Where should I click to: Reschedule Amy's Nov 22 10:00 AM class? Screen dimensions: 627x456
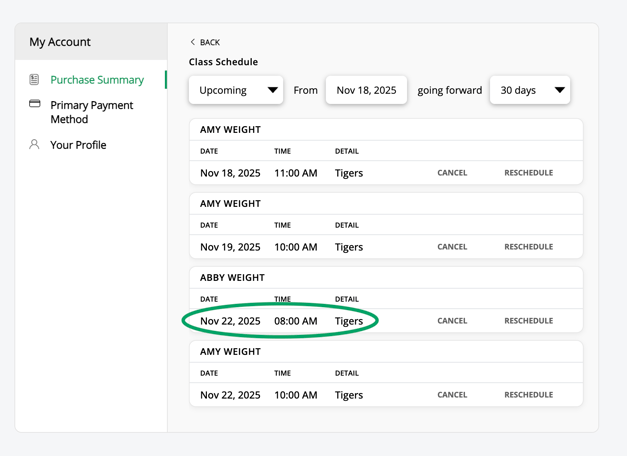click(x=528, y=395)
